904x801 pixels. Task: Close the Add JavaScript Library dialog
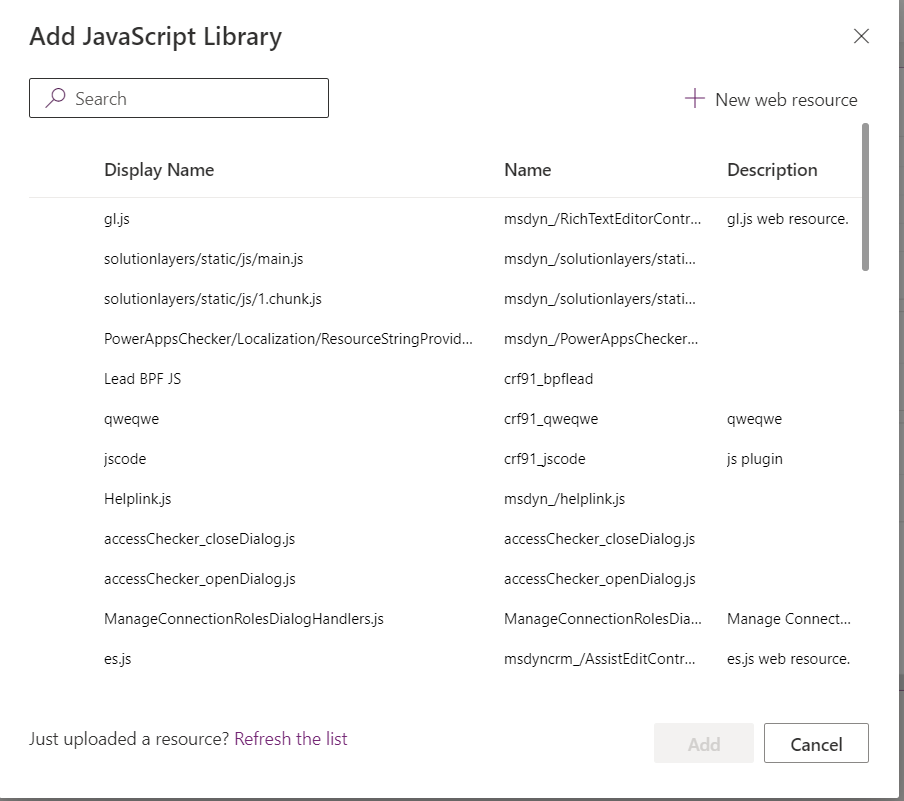[x=861, y=36]
